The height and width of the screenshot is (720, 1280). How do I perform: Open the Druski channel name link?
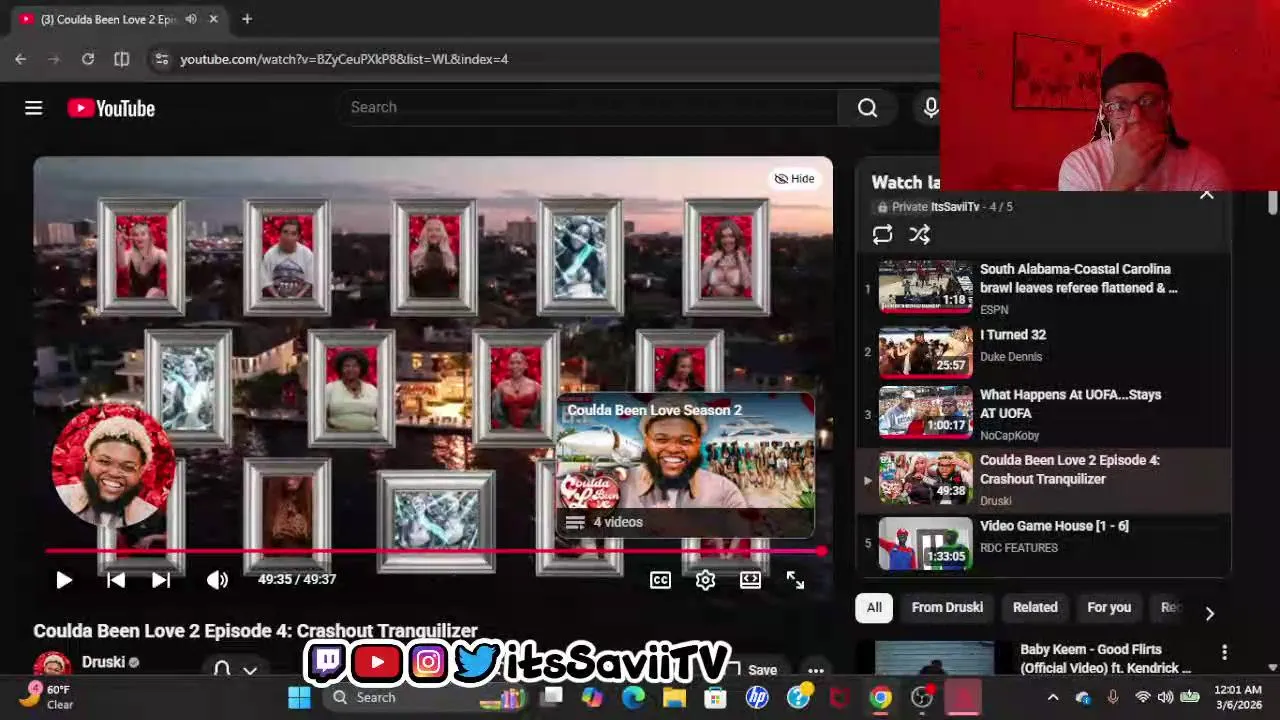[103, 662]
